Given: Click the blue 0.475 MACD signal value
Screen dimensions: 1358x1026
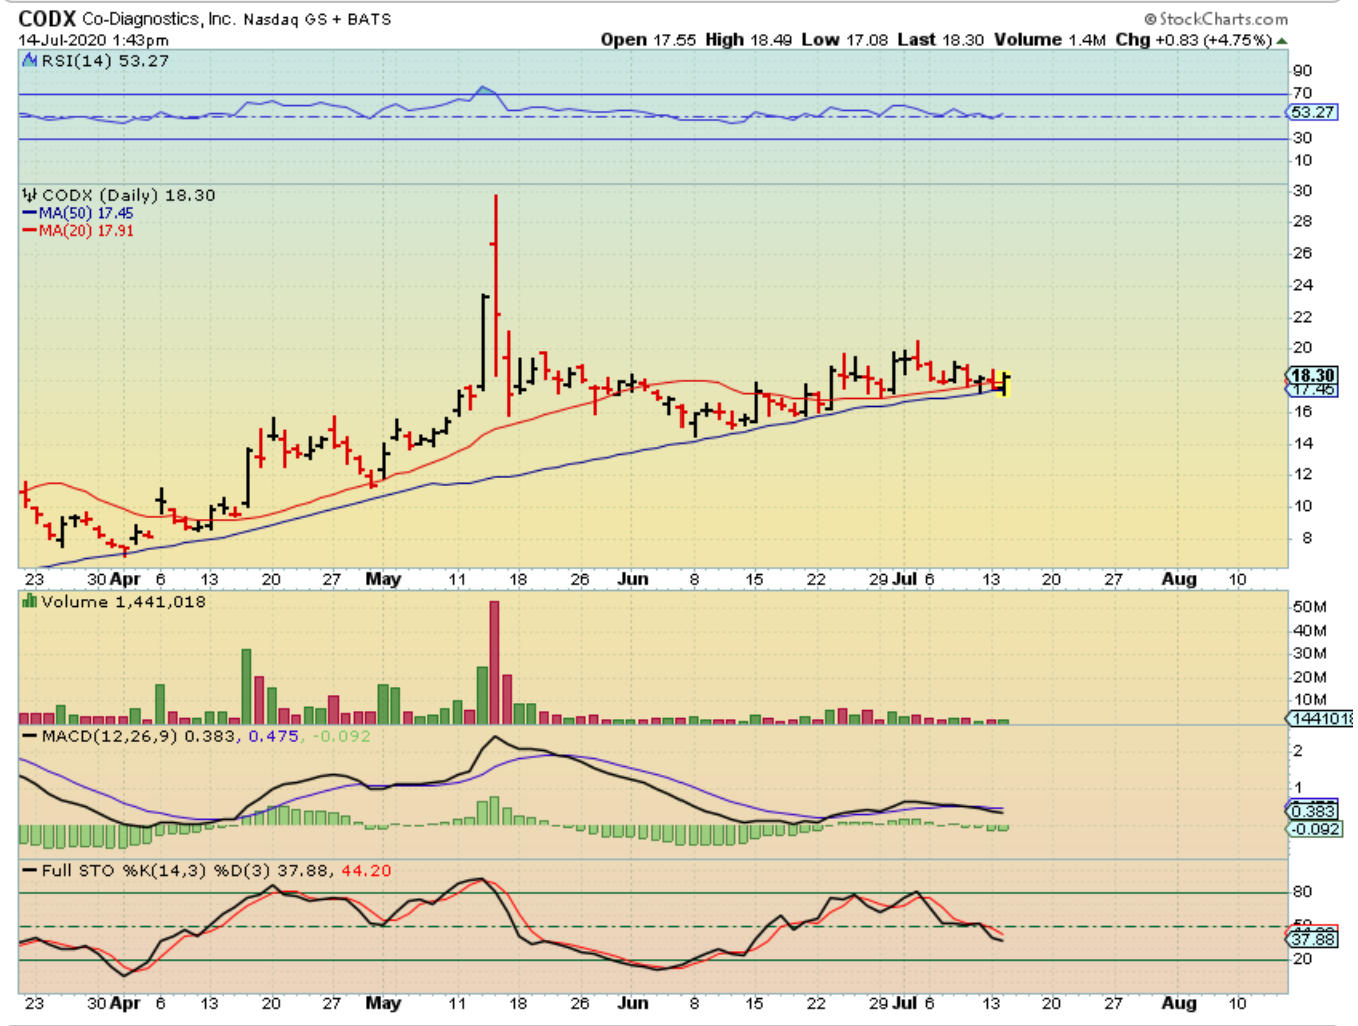Looking at the screenshot, I should coord(273,737).
